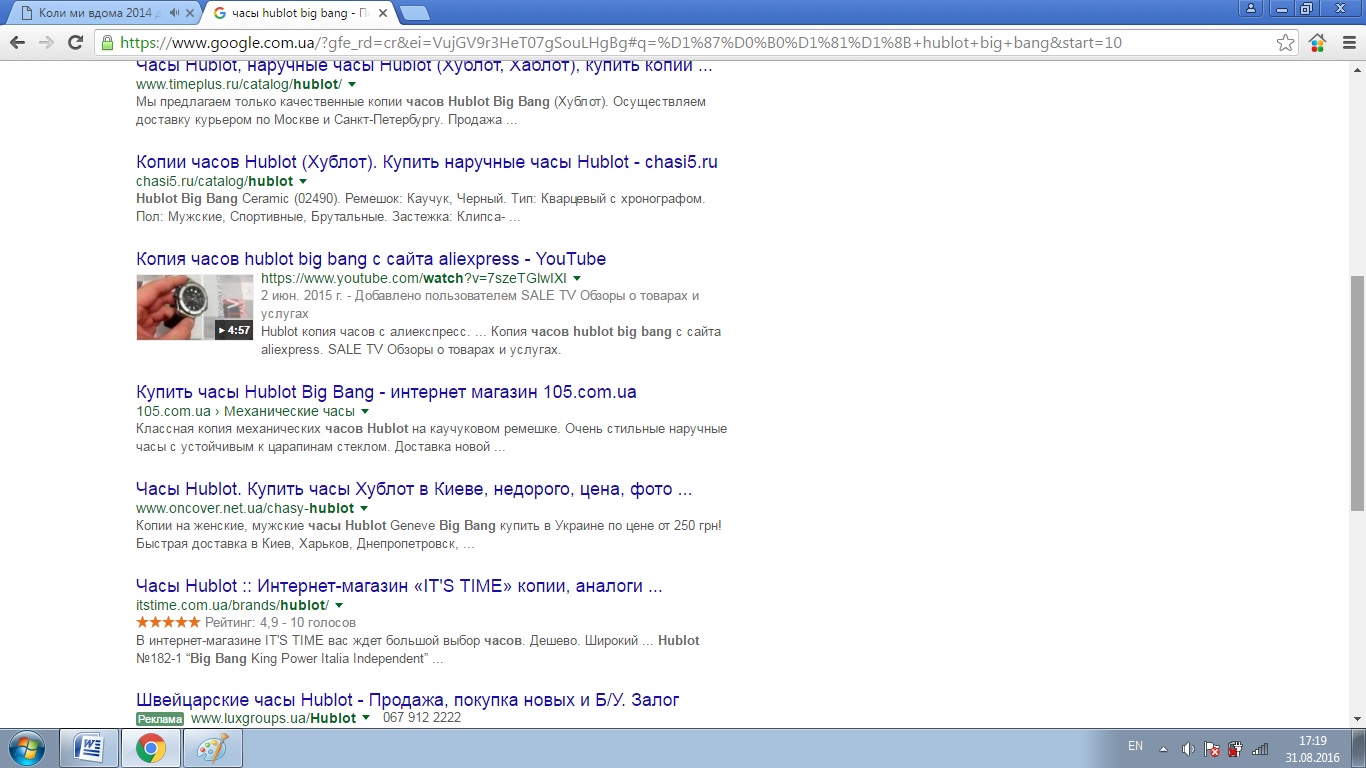Open the Windows Start menu
This screenshot has width=1366, height=768.
pos(25,748)
